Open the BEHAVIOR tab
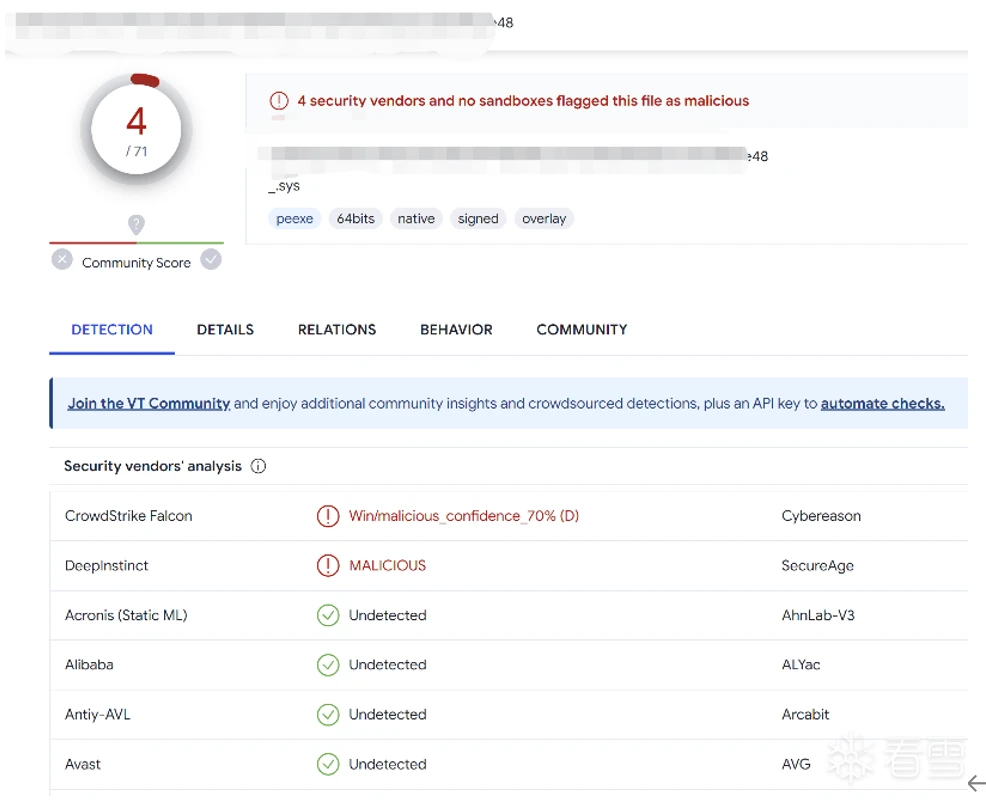Image resolution: width=986 pixels, height=807 pixels. [456, 330]
